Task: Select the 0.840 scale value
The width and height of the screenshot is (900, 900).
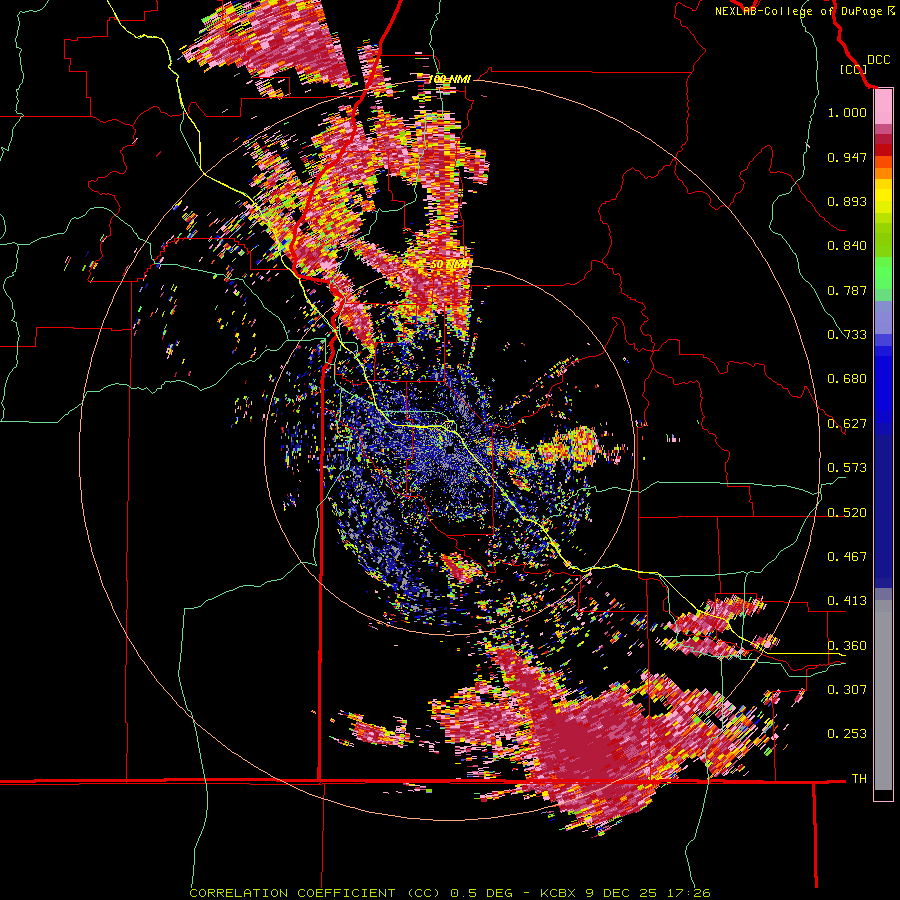Action: click(x=847, y=246)
